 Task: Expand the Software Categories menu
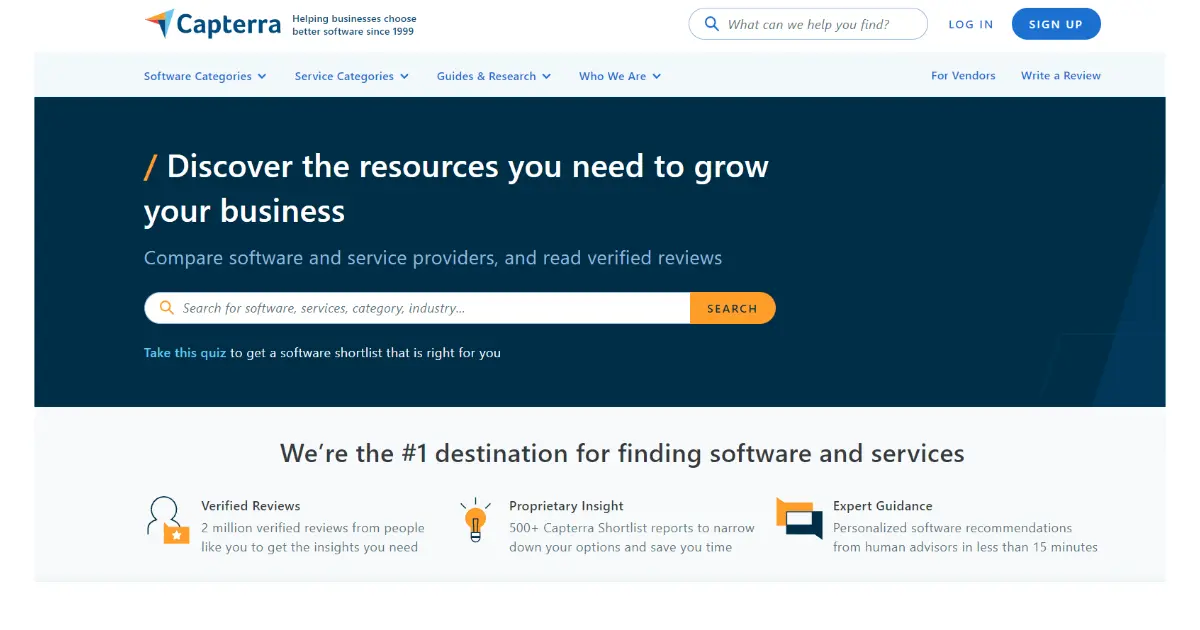[x=205, y=76]
